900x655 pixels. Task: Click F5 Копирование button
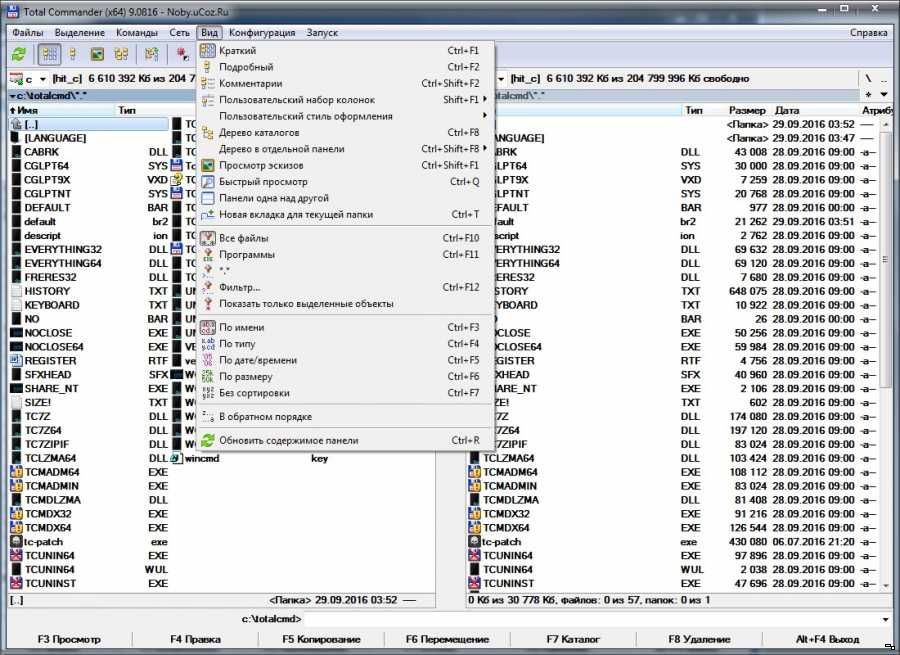point(321,640)
